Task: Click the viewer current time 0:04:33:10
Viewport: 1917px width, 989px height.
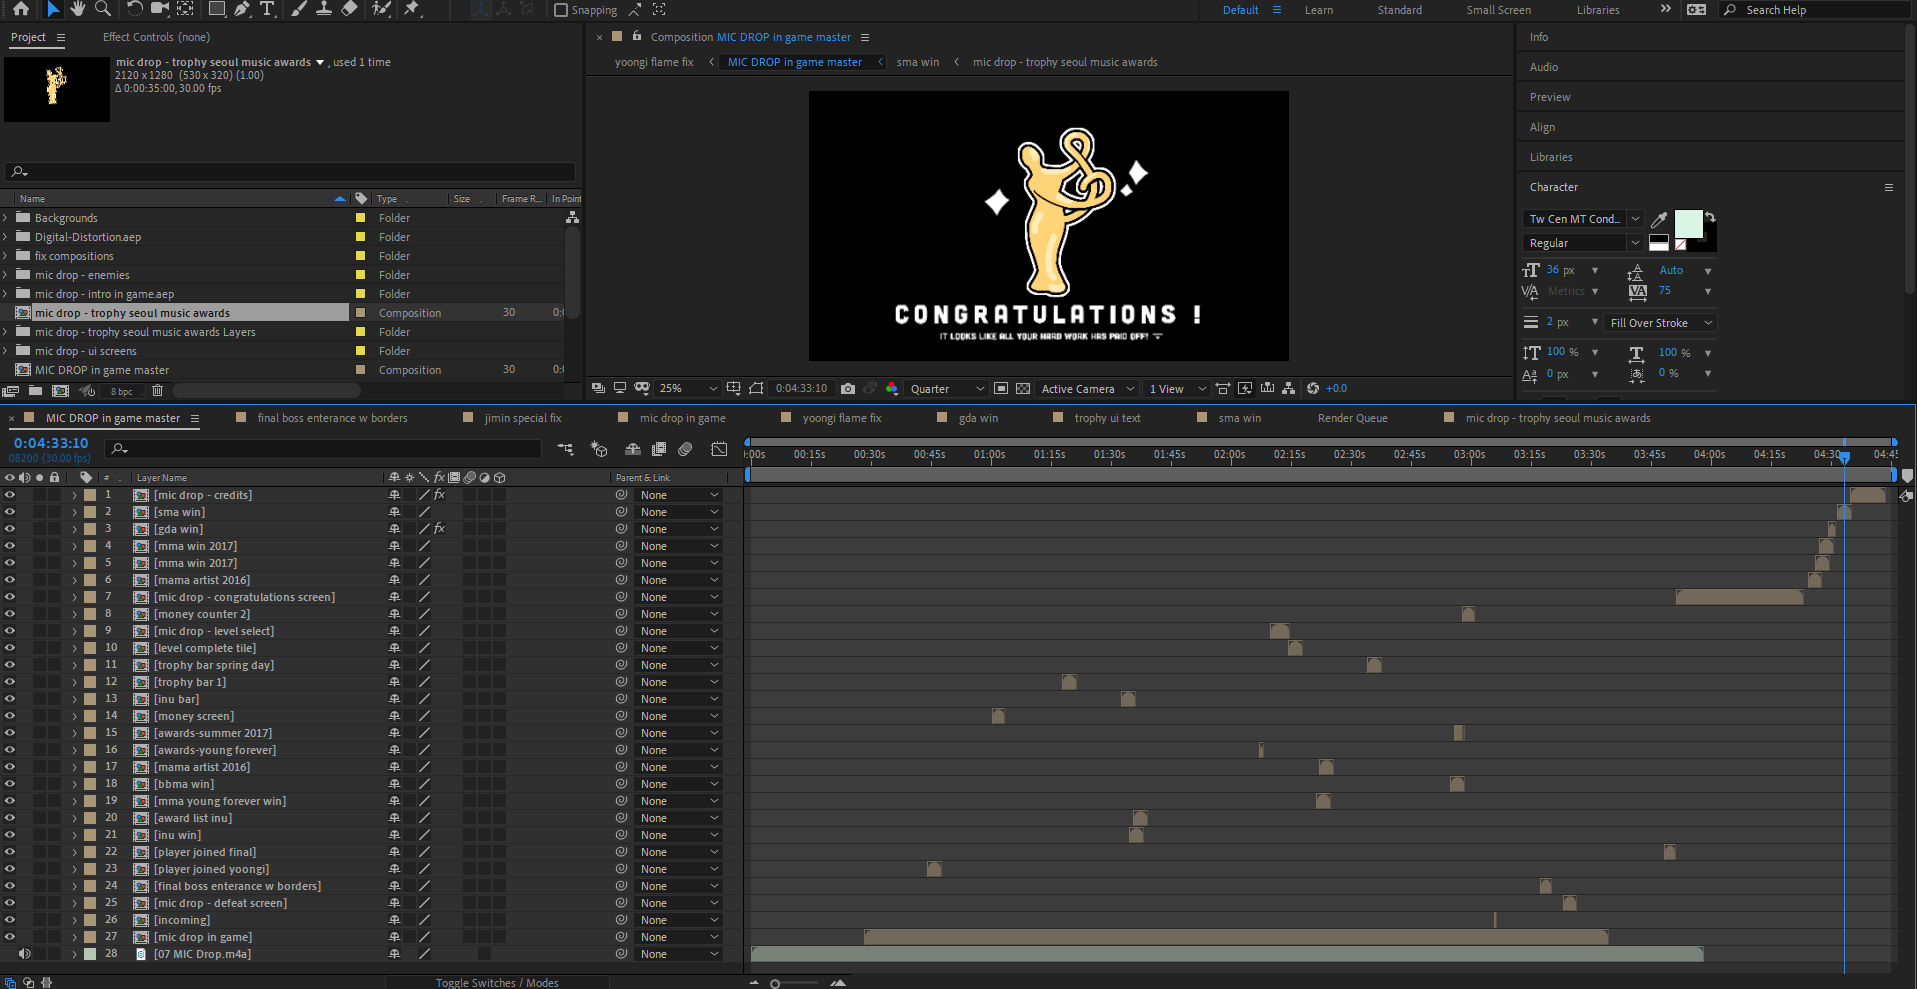Action: click(x=802, y=388)
